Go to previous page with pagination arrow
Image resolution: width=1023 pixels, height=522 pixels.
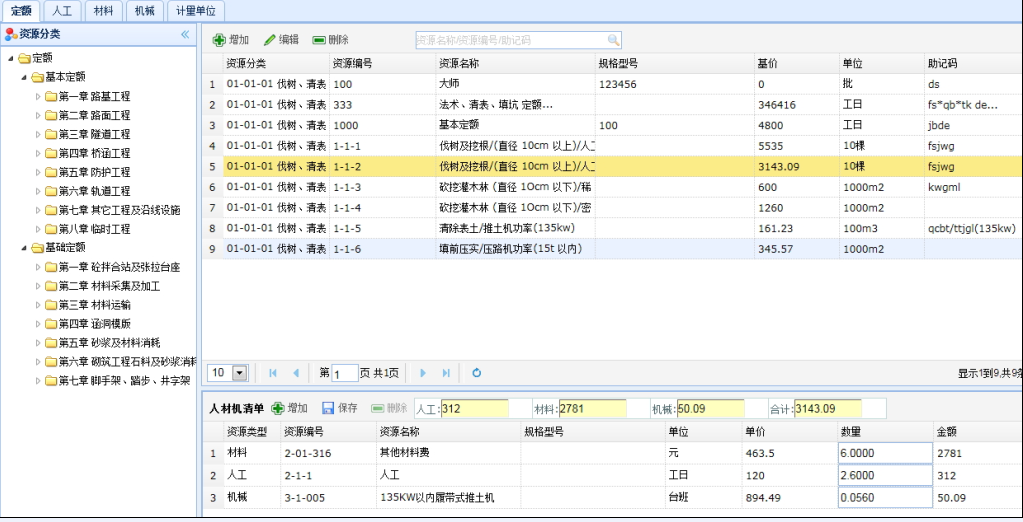[296, 373]
